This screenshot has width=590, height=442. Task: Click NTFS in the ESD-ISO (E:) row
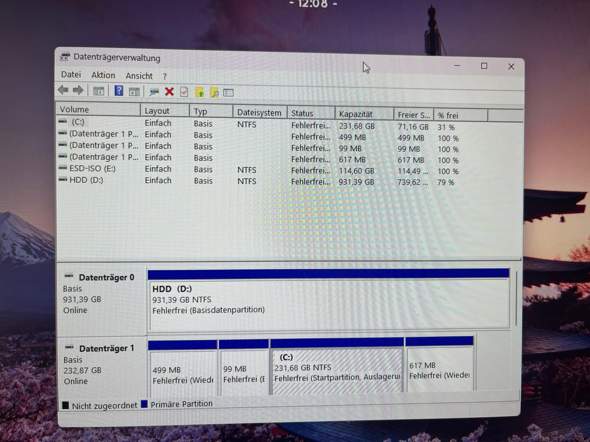[247, 170]
